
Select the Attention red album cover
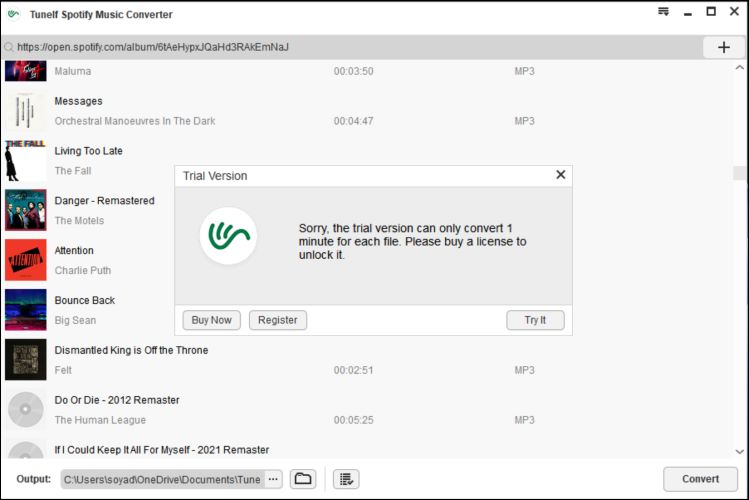click(x=26, y=260)
